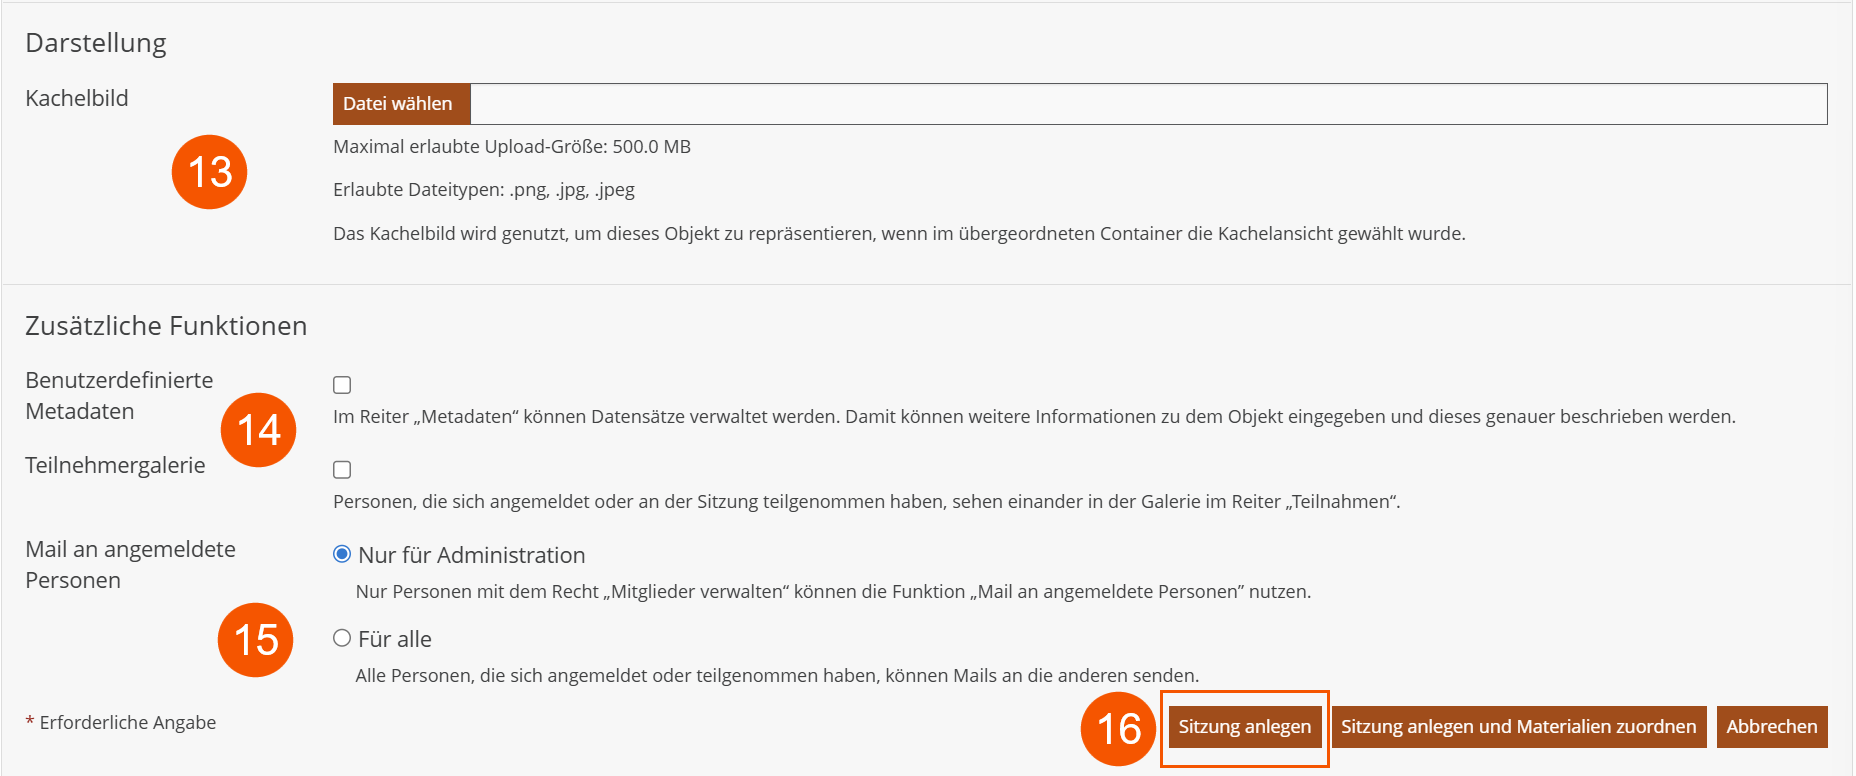The width and height of the screenshot is (1856, 776).
Task: Click the "Darstellung" section heading
Action: (x=96, y=43)
